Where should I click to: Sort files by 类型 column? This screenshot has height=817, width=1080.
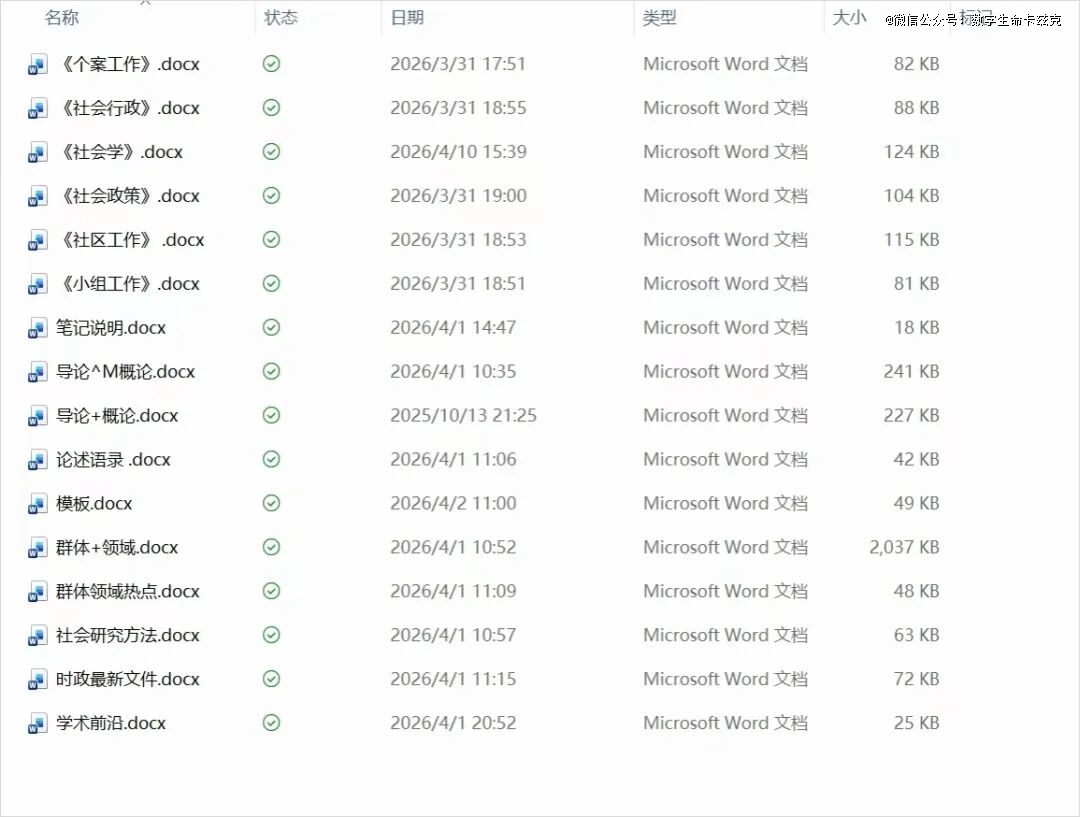click(660, 18)
